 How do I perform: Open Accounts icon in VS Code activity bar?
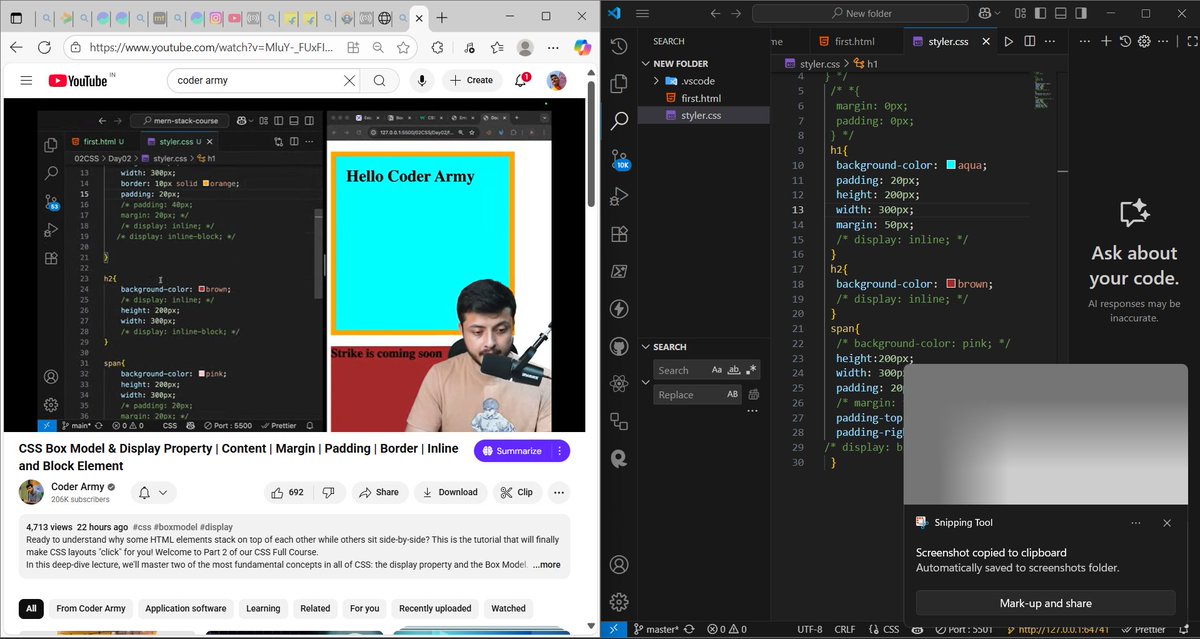pos(619,565)
